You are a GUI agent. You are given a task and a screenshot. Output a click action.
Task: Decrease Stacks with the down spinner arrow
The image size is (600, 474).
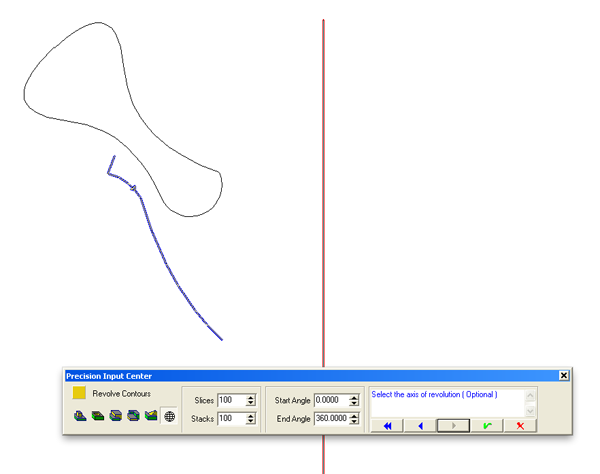(x=251, y=422)
